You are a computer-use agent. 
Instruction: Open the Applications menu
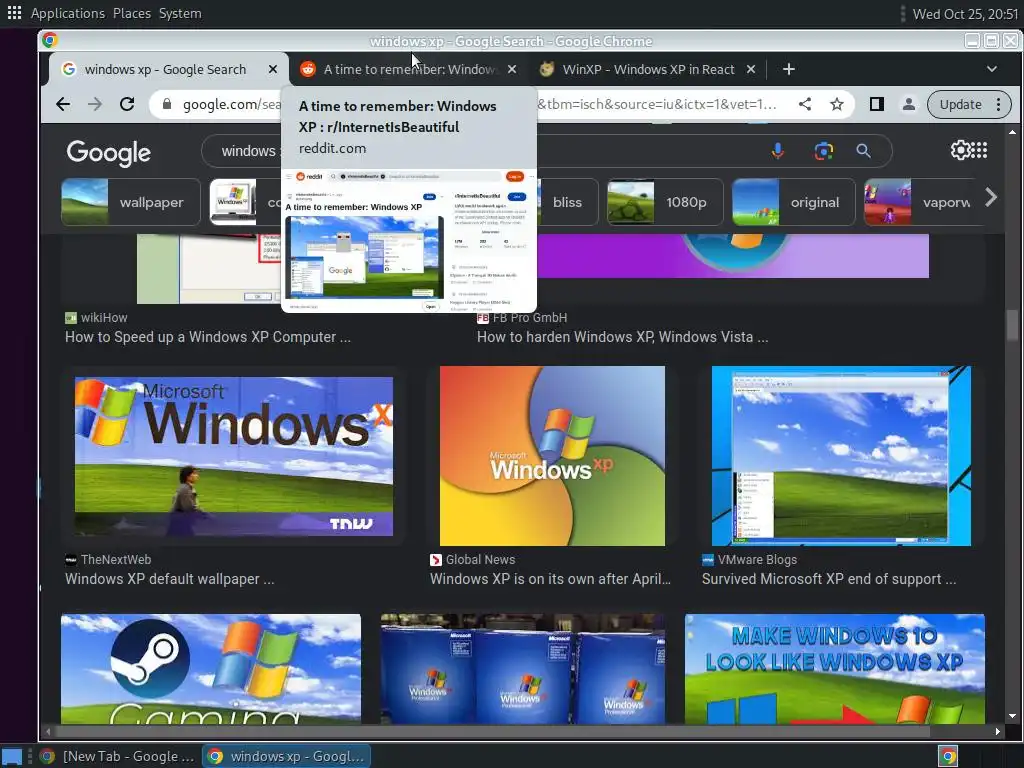[x=67, y=13]
